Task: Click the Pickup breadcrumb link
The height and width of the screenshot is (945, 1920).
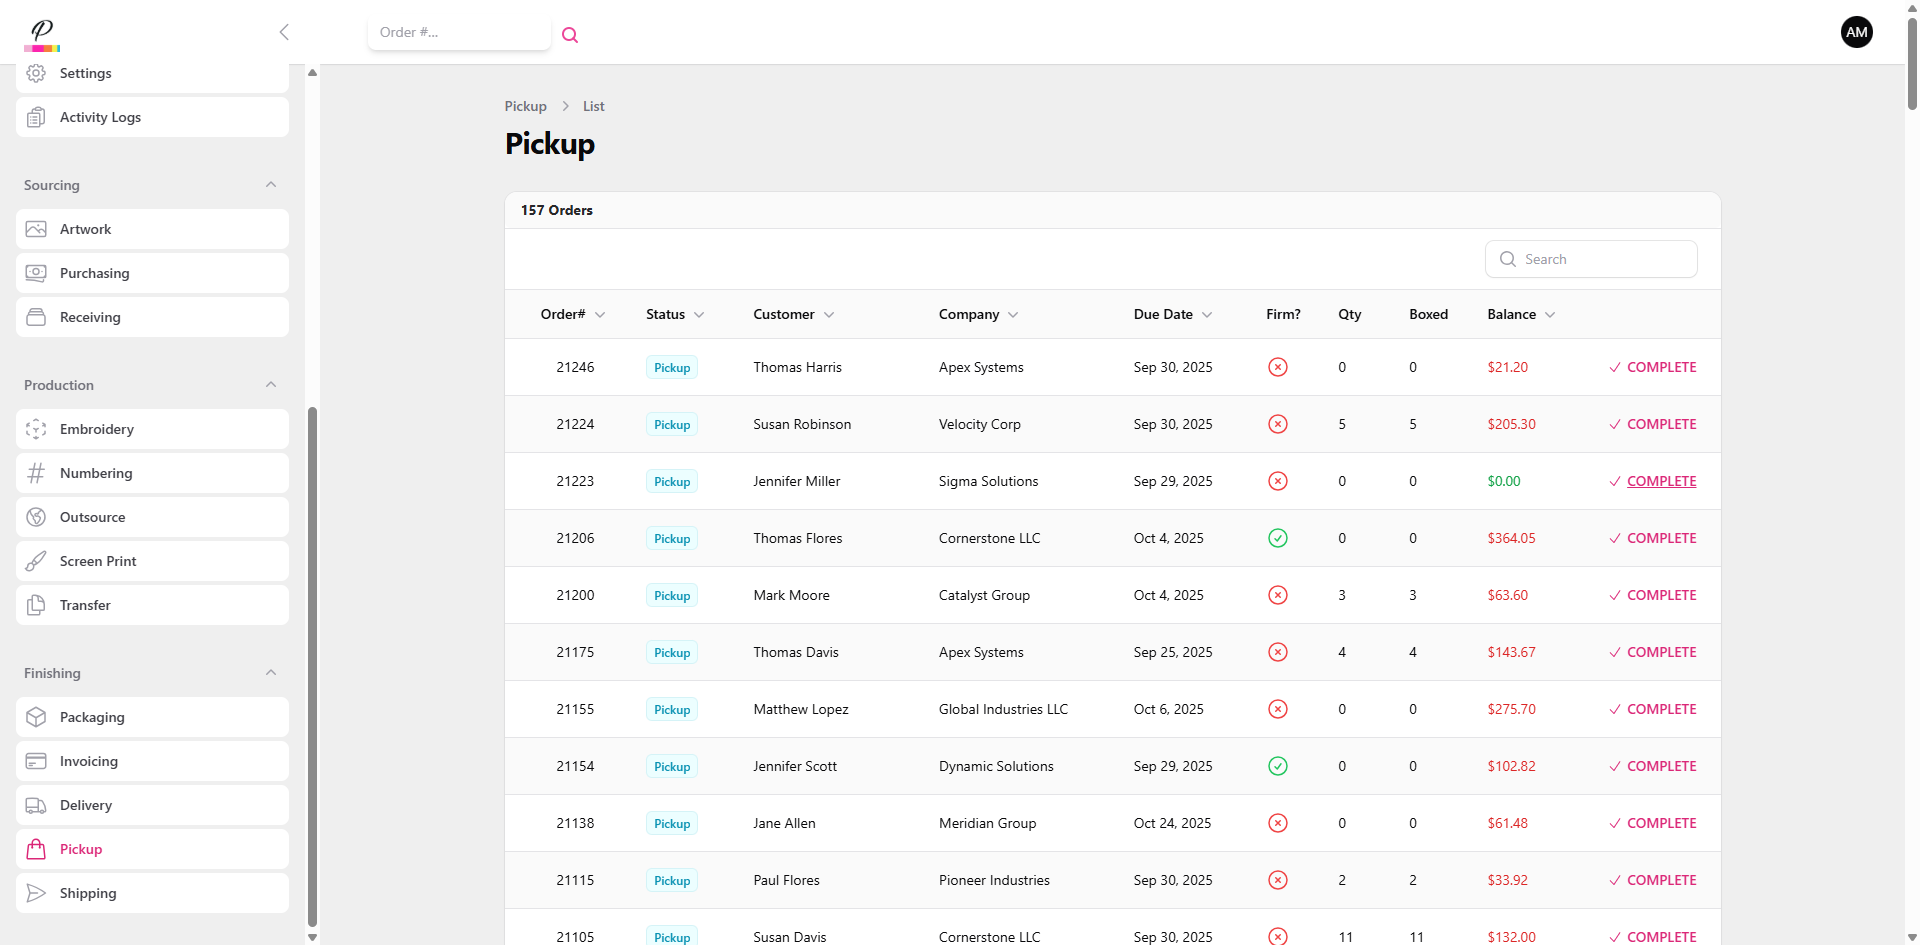Action: tap(525, 106)
